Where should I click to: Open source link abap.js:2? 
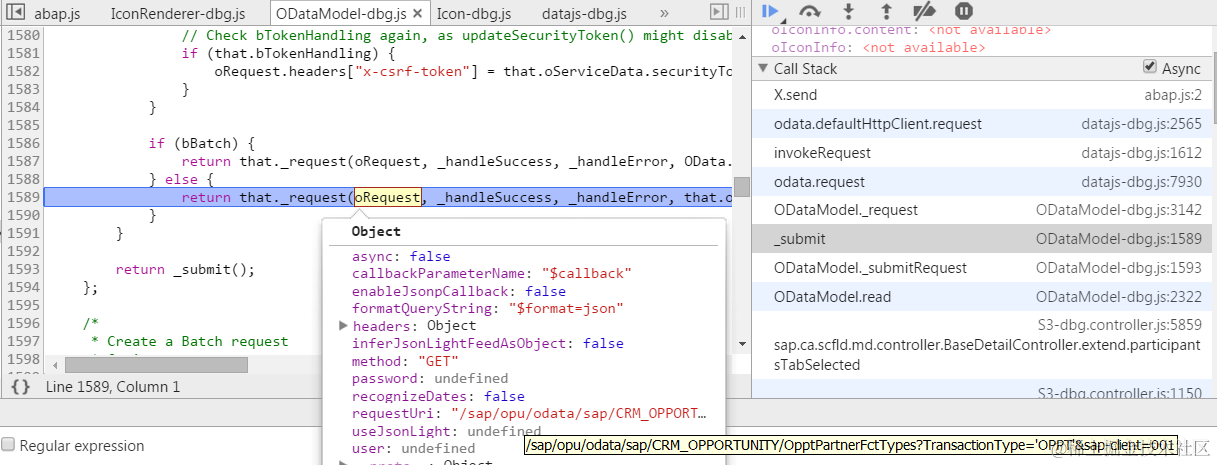(1173, 95)
